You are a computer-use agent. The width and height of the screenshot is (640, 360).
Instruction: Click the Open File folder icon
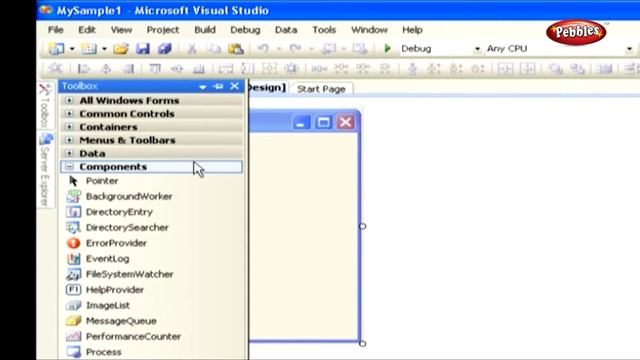coord(121,49)
